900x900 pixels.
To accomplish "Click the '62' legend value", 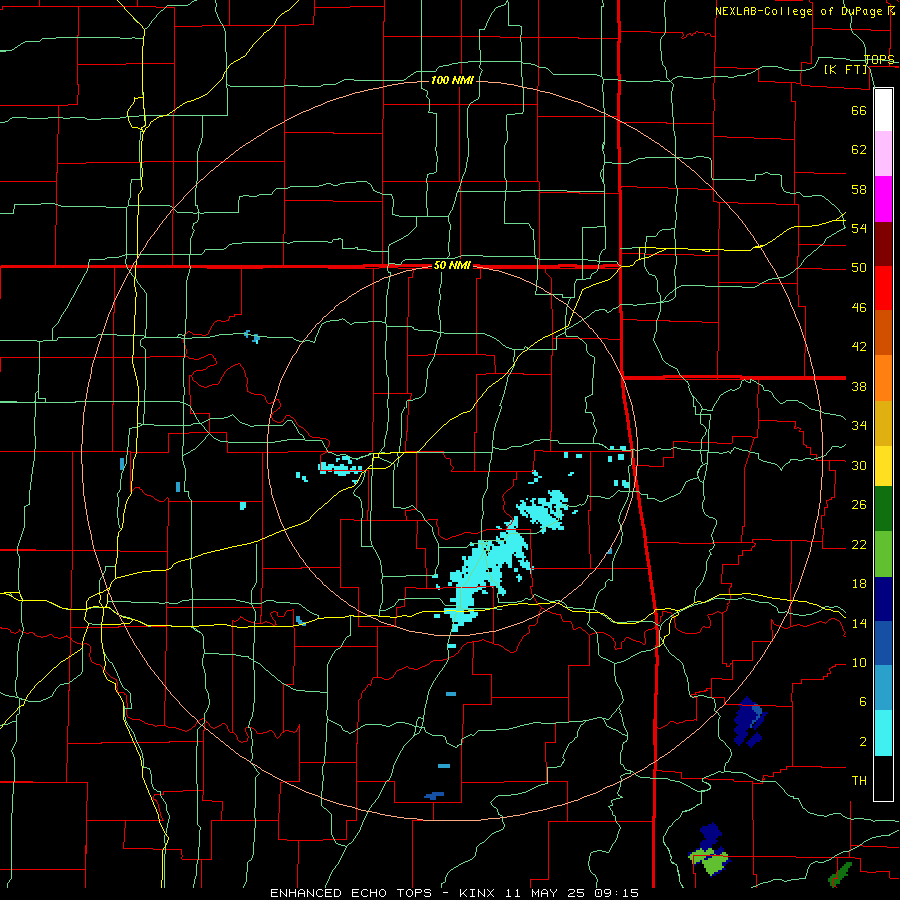I will [x=859, y=150].
